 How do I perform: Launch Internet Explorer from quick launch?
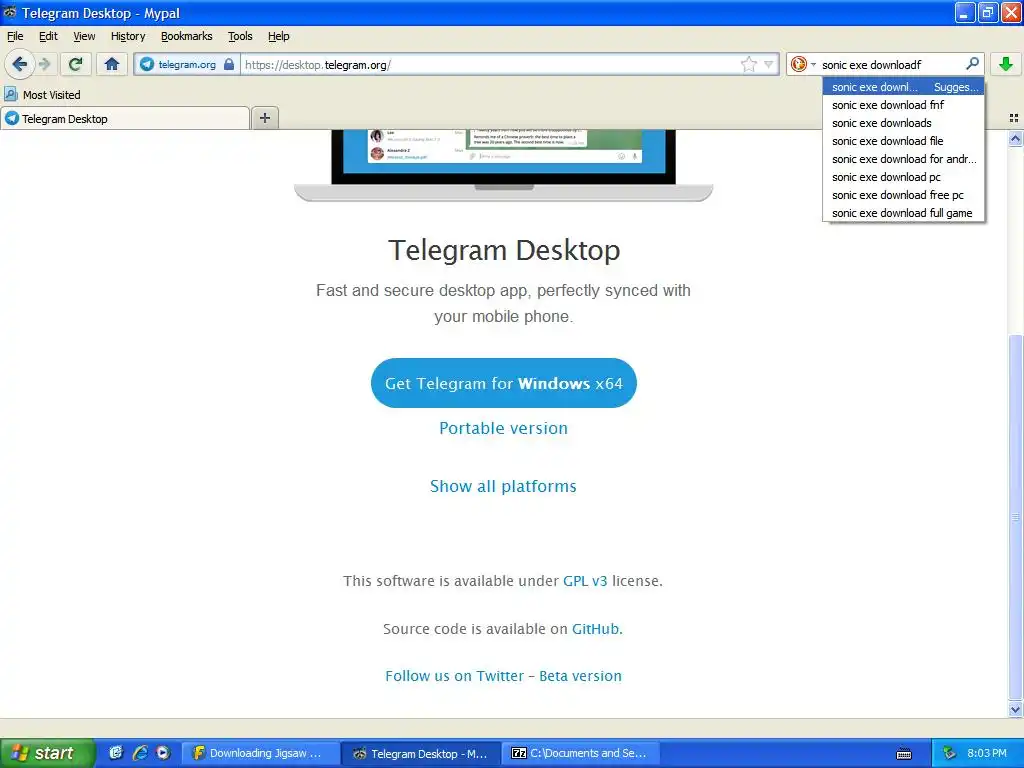pyautogui.click(x=140, y=753)
